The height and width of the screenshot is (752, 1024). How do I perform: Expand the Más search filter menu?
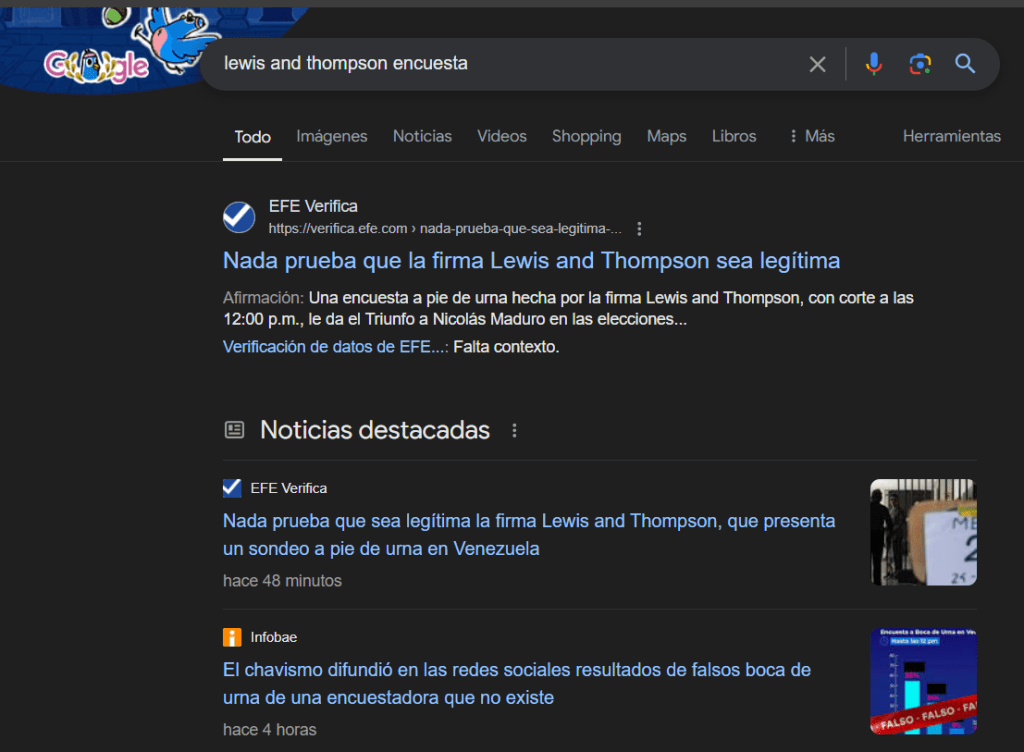point(812,136)
